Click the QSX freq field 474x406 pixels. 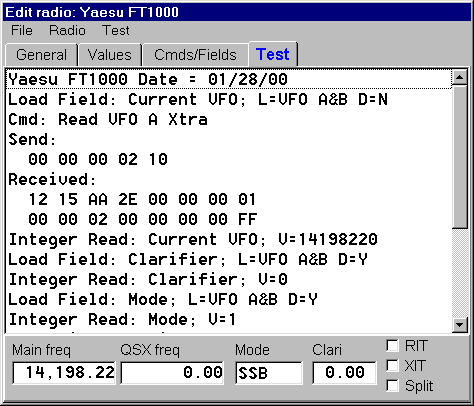[172, 373]
